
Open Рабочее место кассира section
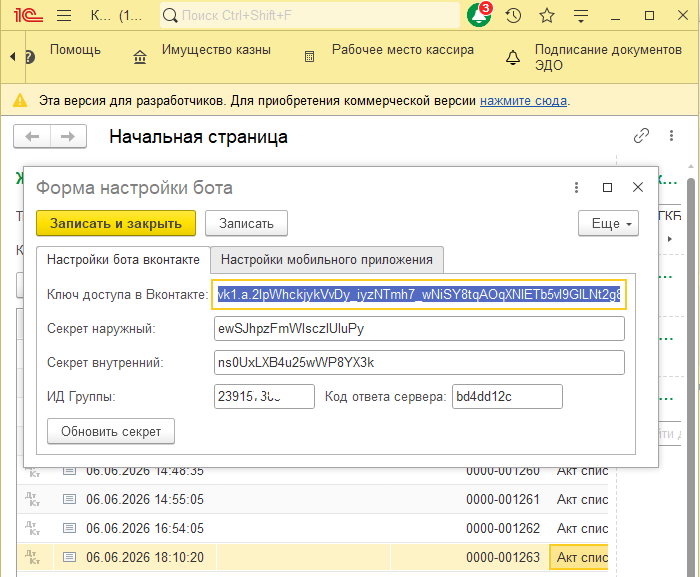coord(403,50)
